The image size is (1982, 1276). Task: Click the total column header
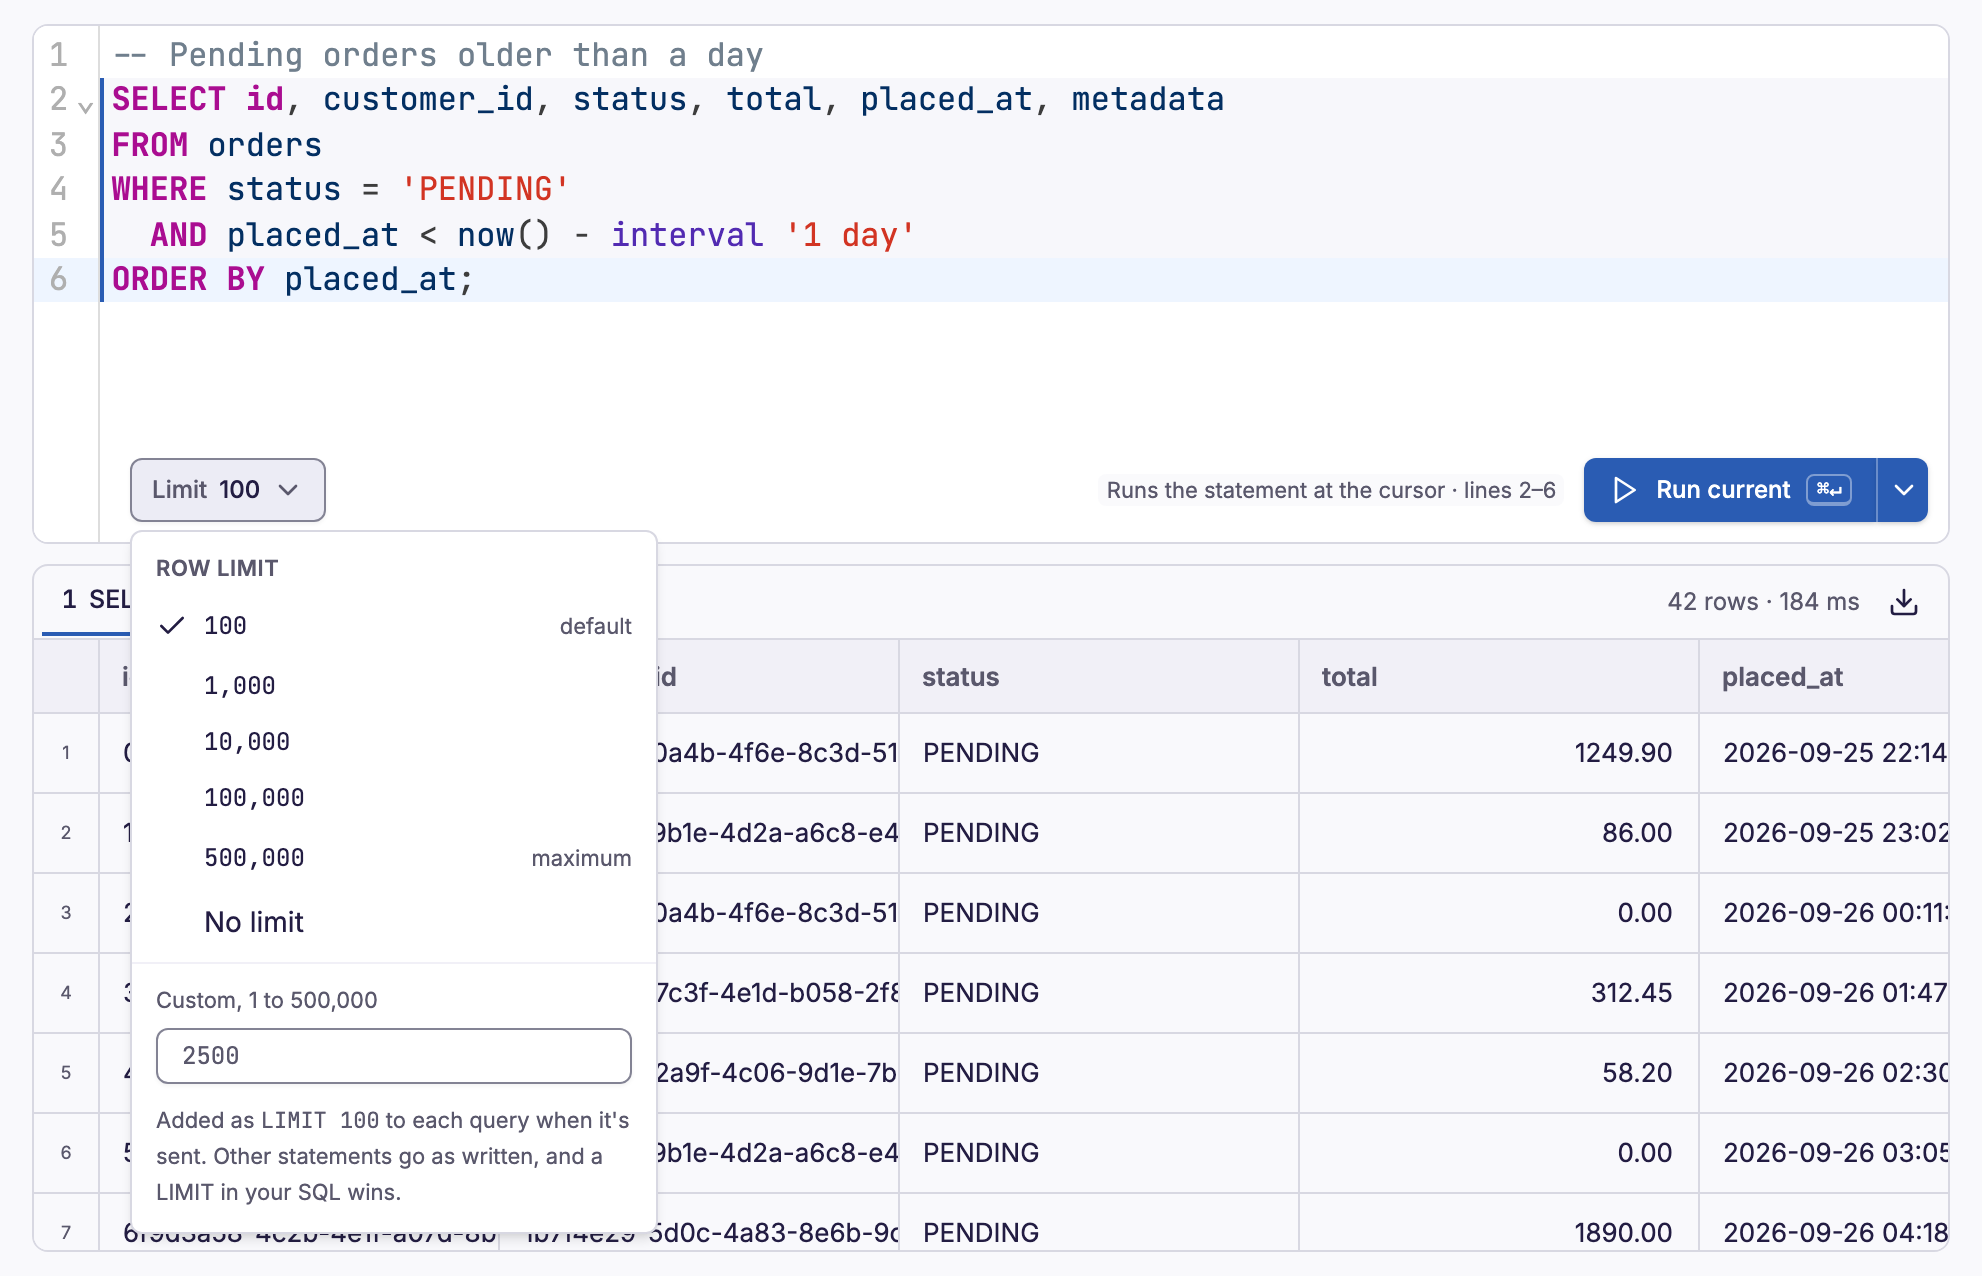pos(1498,677)
